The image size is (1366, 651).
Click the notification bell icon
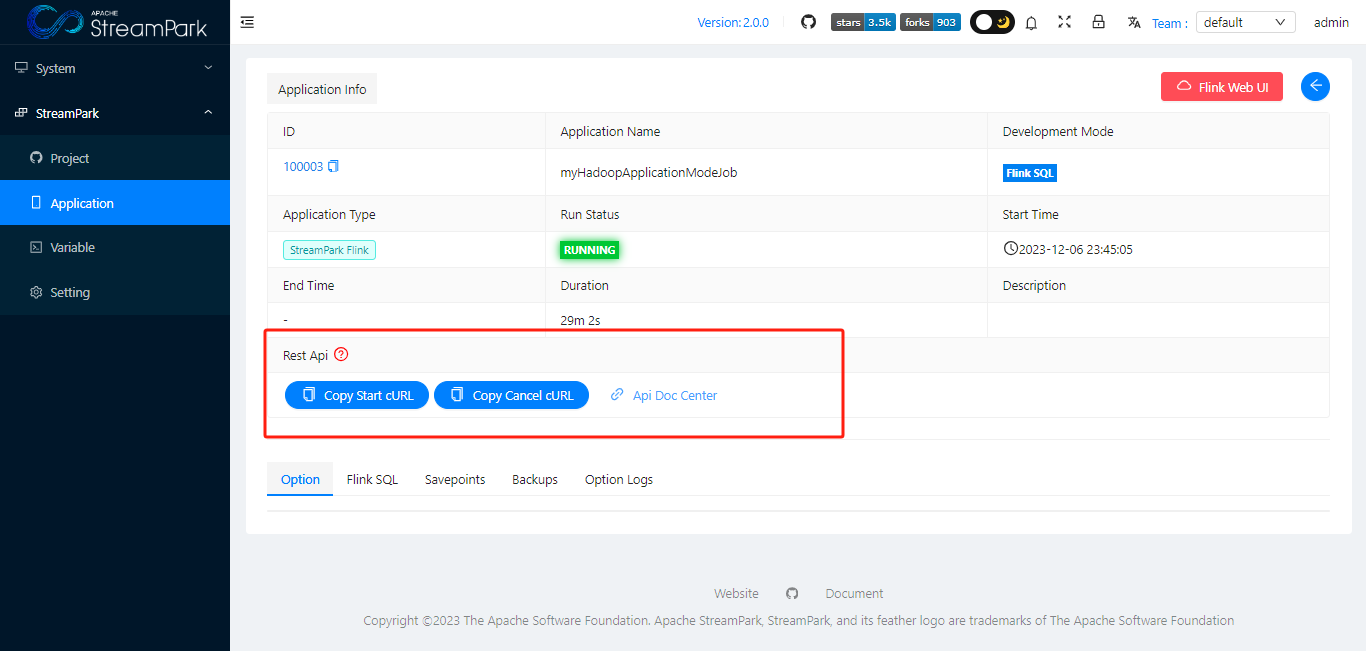[x=1031, y=21]
